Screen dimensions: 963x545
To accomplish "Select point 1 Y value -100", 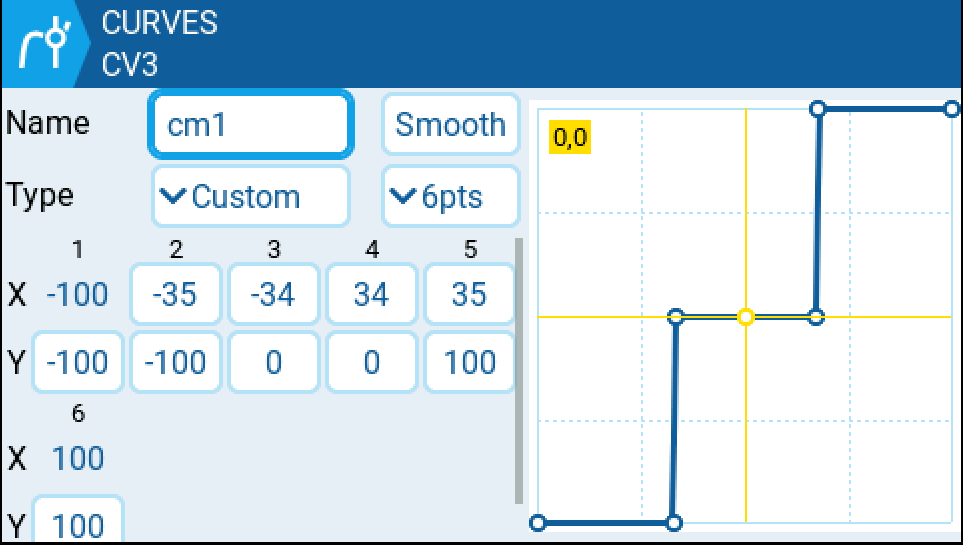I will [x=78, y=361].
